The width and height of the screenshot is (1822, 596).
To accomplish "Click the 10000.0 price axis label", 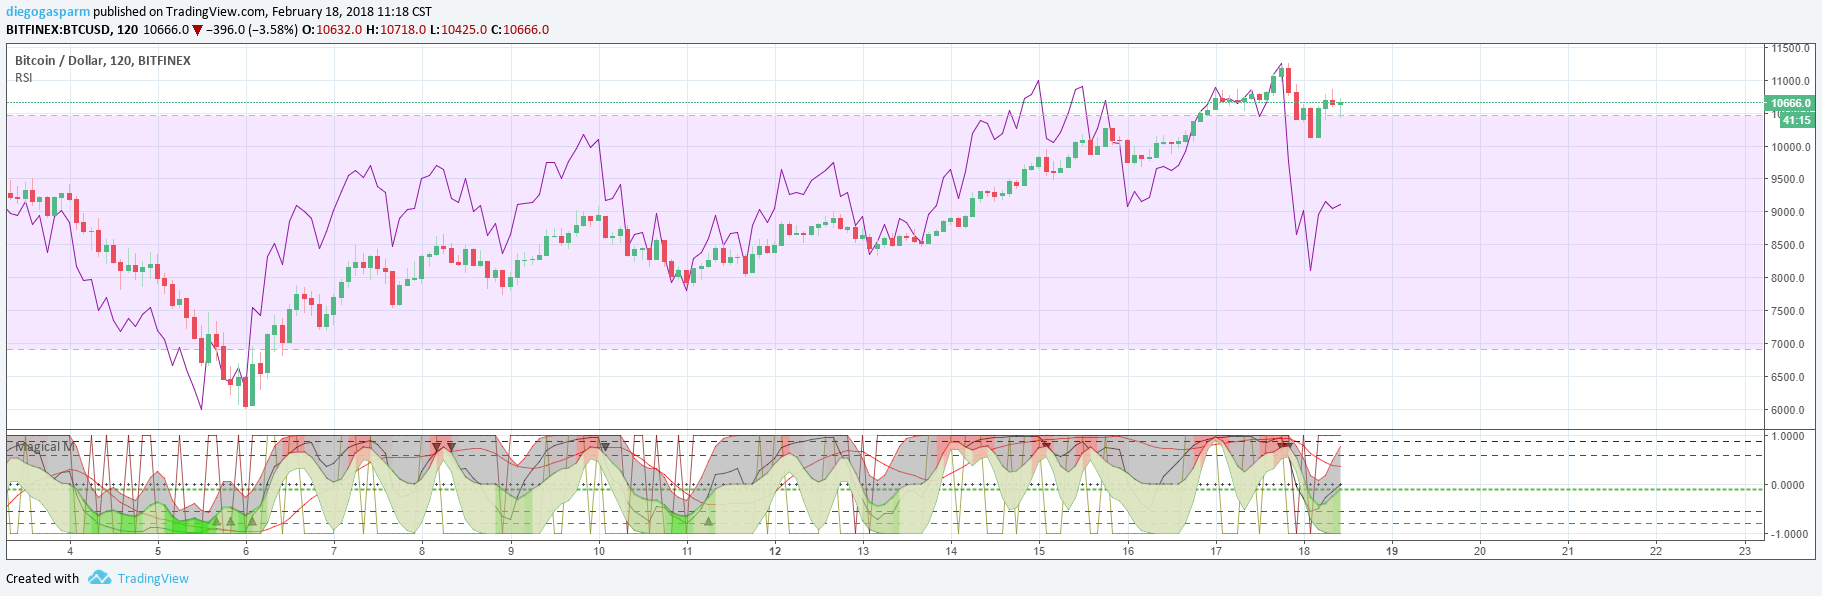I will point(1790,147).
